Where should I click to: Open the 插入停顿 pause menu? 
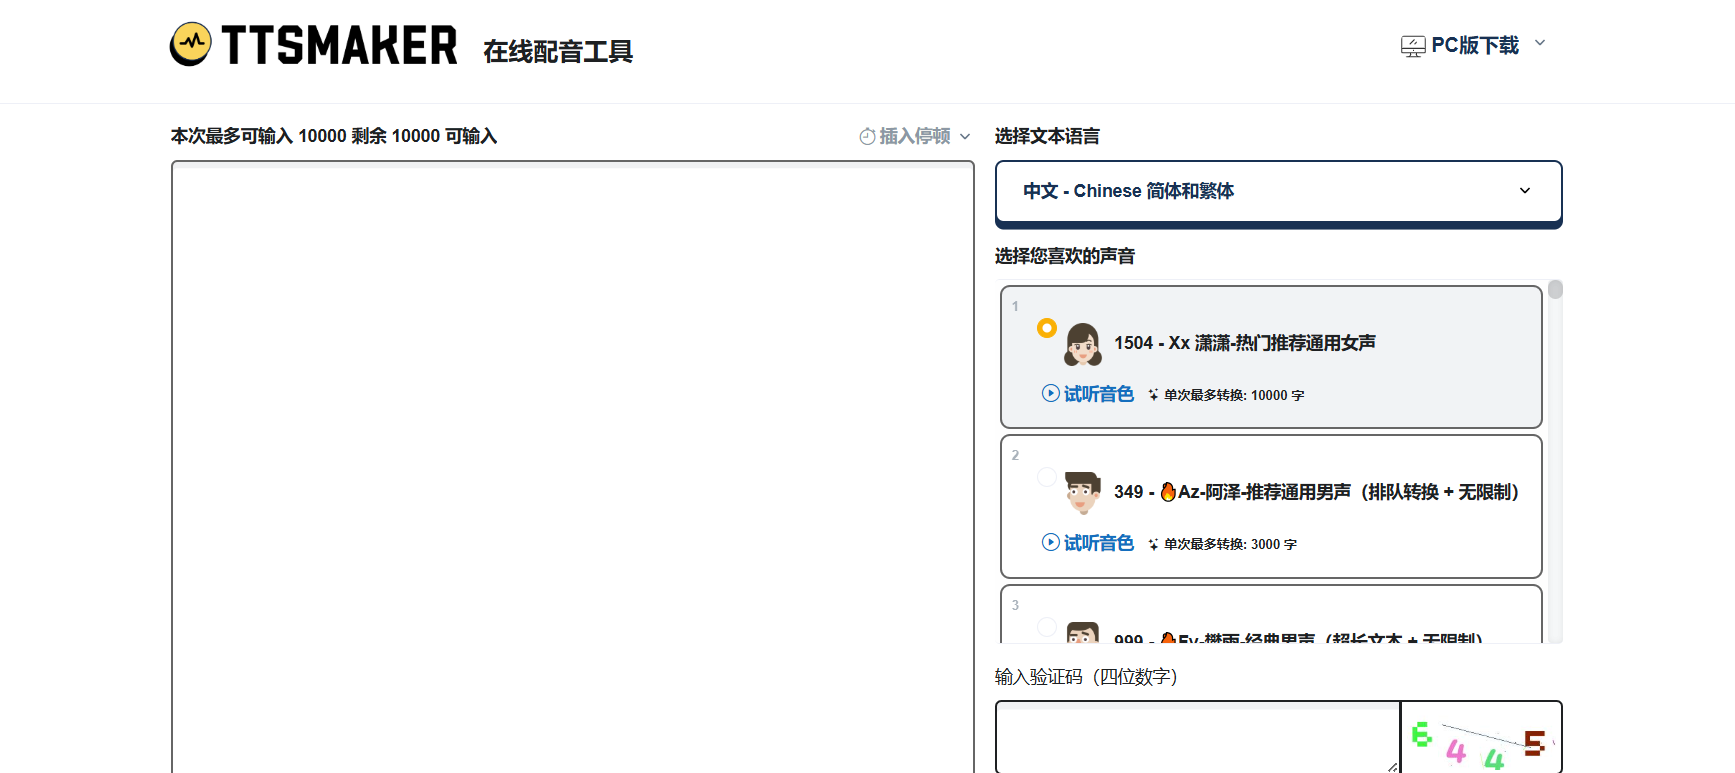[915, 136]
